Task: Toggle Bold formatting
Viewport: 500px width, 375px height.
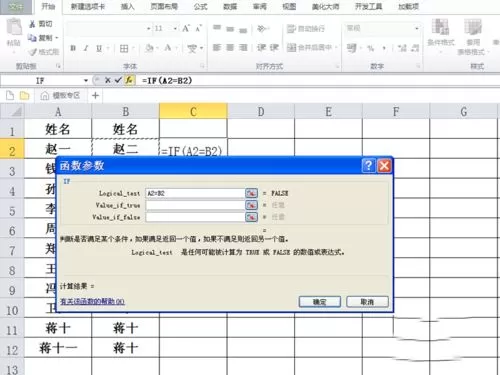Action: tap(73, 48)
